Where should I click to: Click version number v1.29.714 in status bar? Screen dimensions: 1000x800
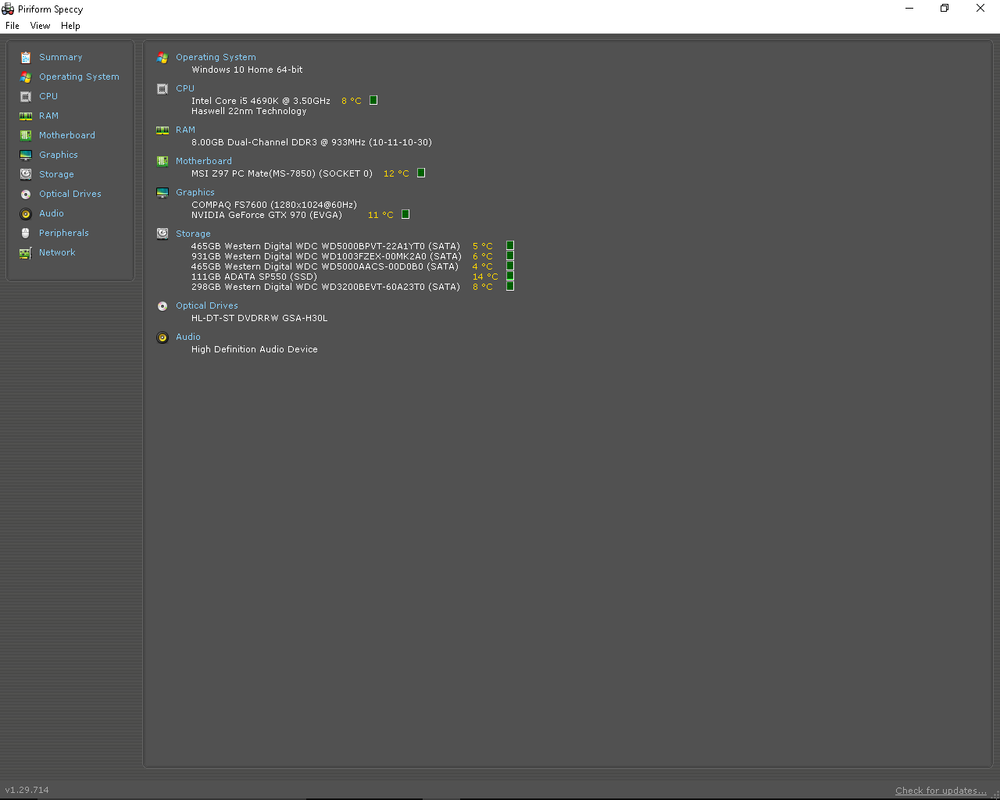click(27, 790)
